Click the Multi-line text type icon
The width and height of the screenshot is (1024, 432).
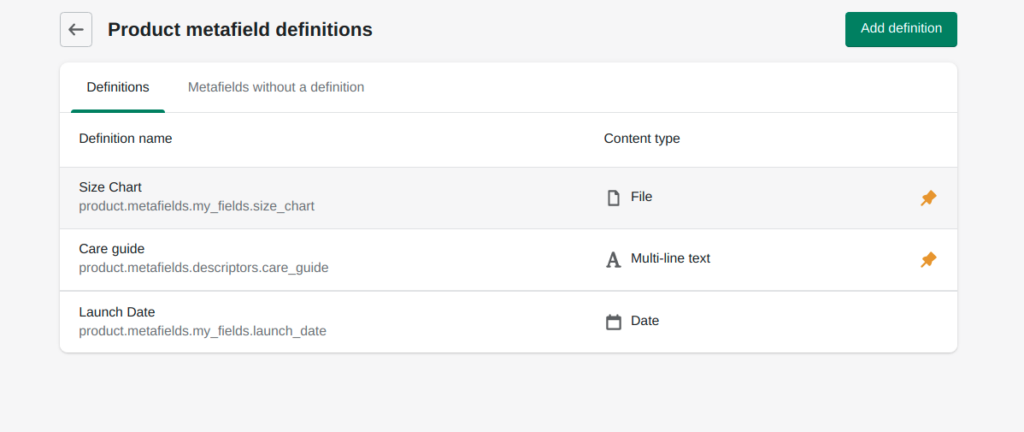pos(614,260)
